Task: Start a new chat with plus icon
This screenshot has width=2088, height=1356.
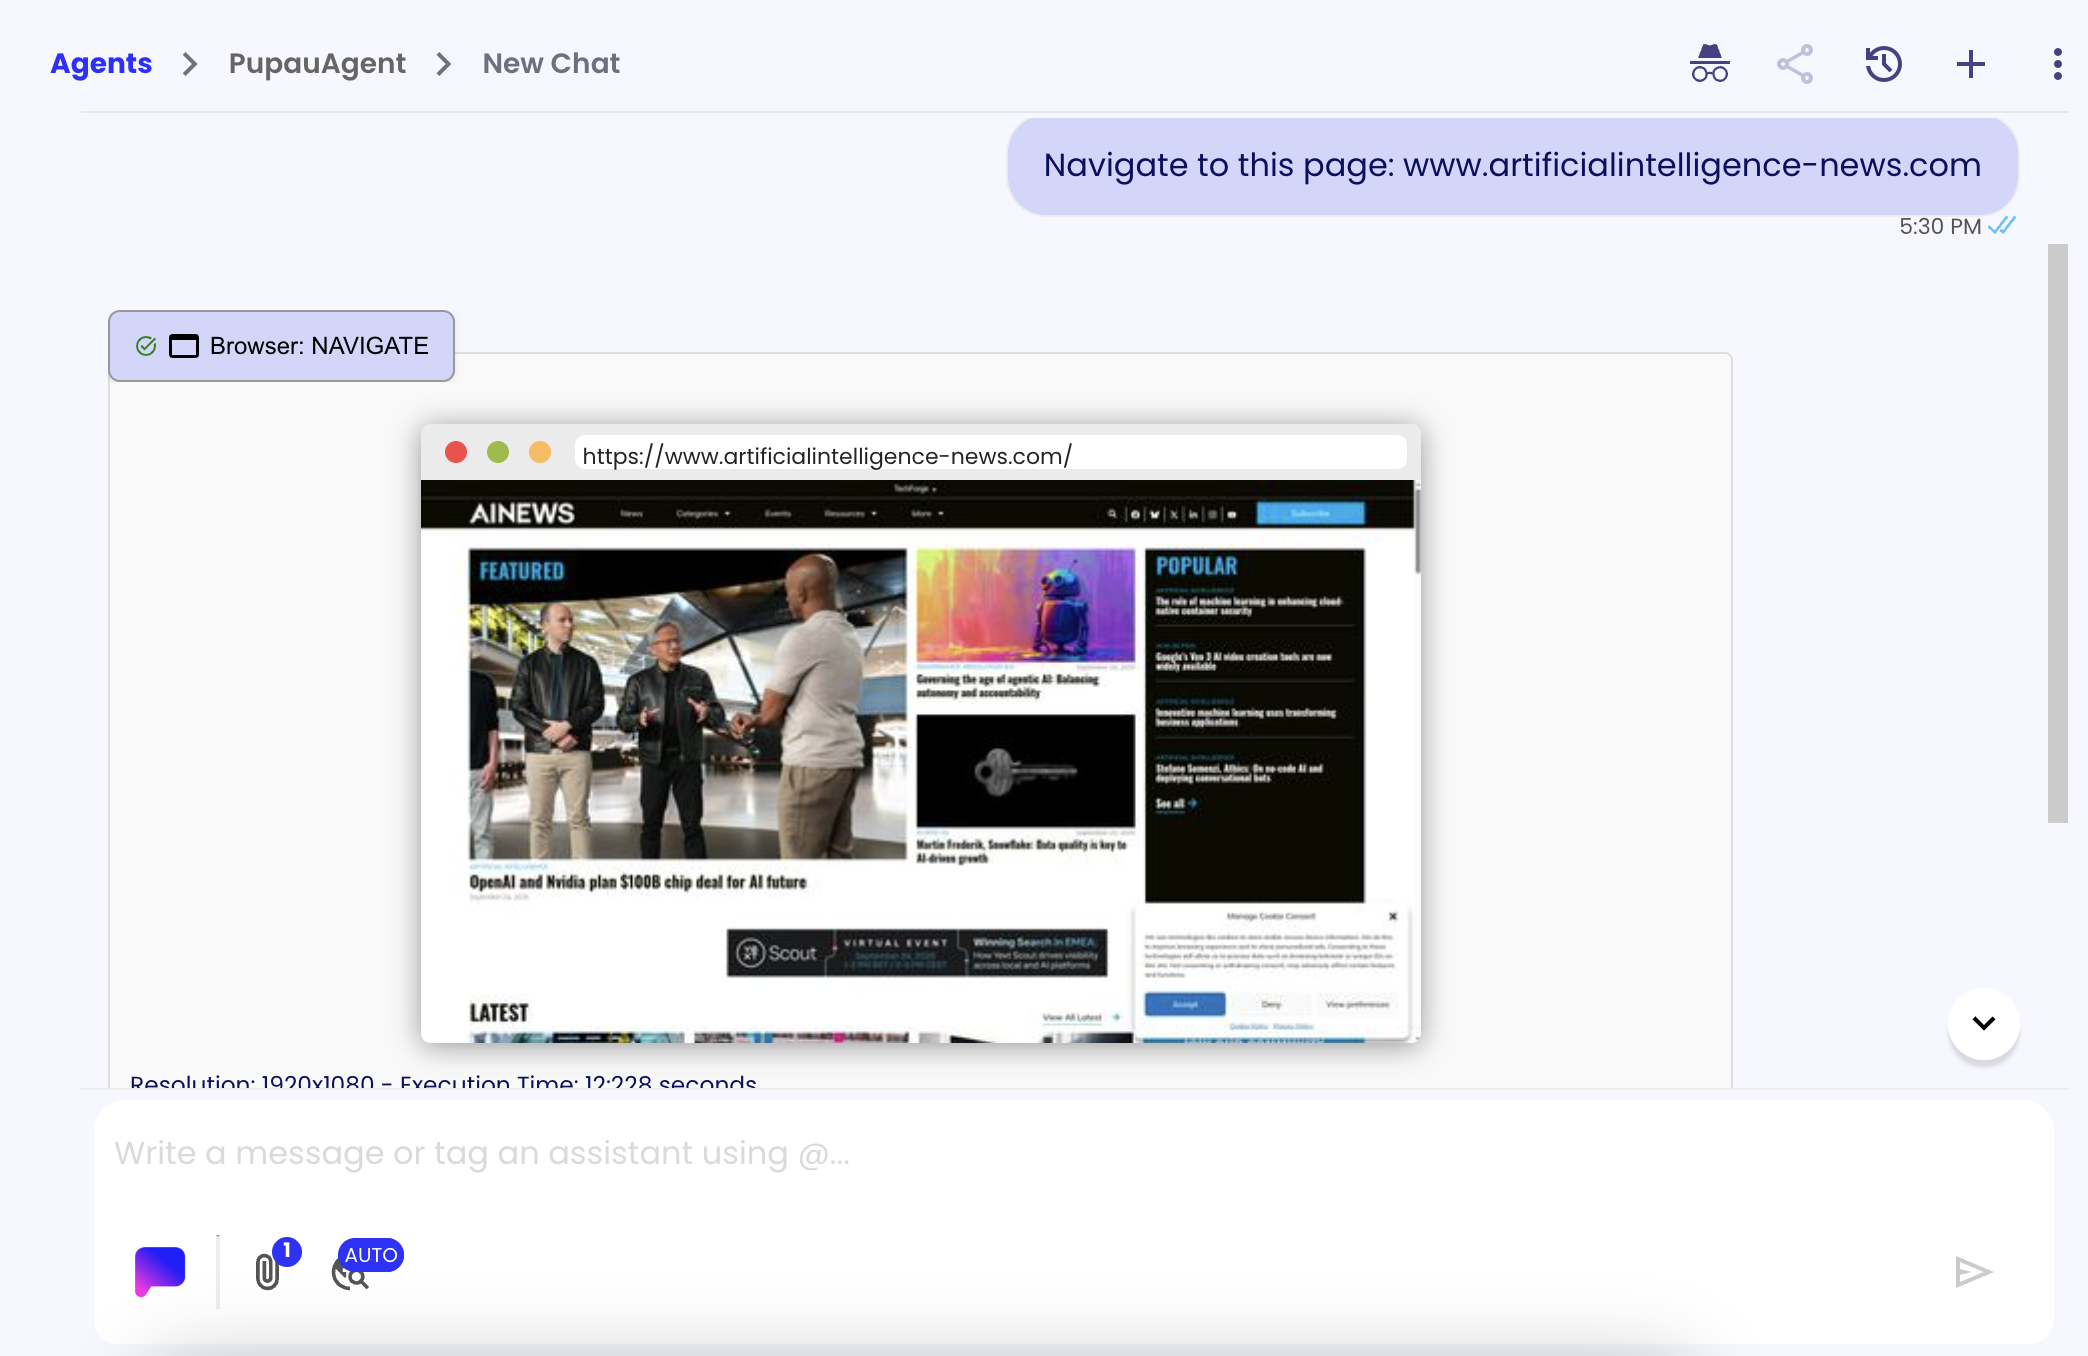Action: pos(1970,64)
